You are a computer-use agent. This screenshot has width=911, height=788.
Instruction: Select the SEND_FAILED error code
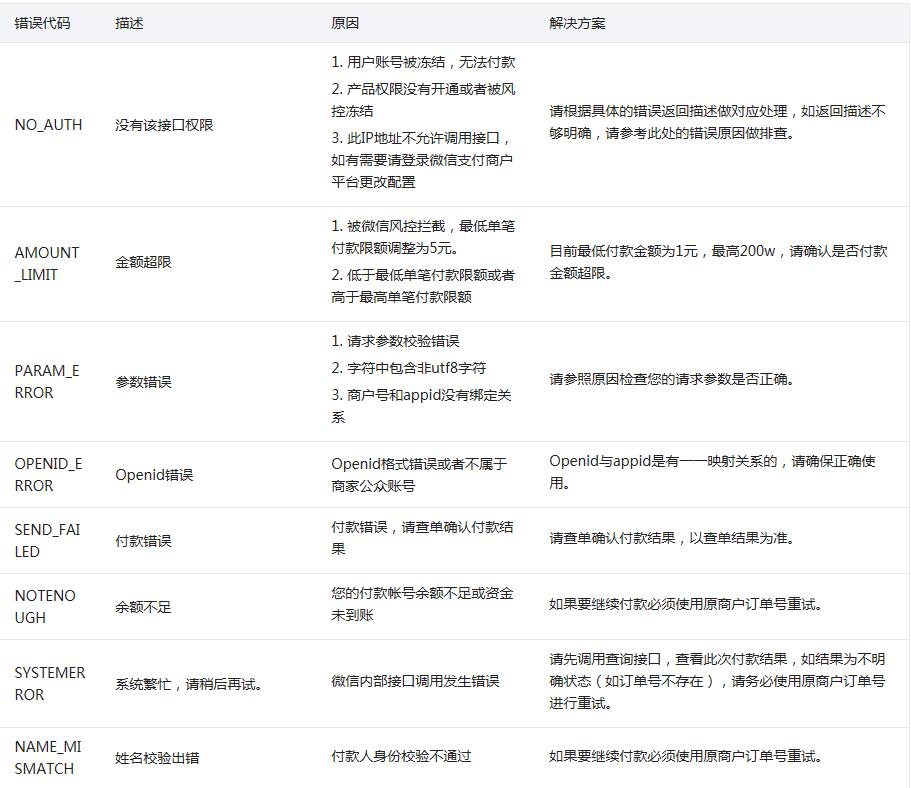(x=47, y=540)
